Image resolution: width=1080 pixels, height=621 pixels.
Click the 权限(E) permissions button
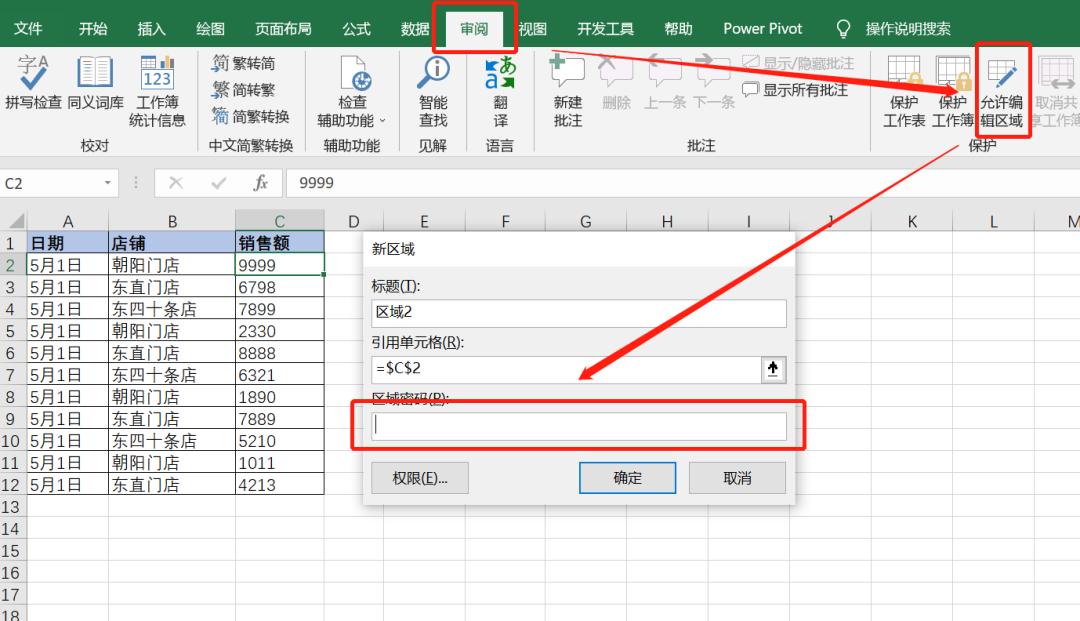pyautogui.click(x=419, y=477)
